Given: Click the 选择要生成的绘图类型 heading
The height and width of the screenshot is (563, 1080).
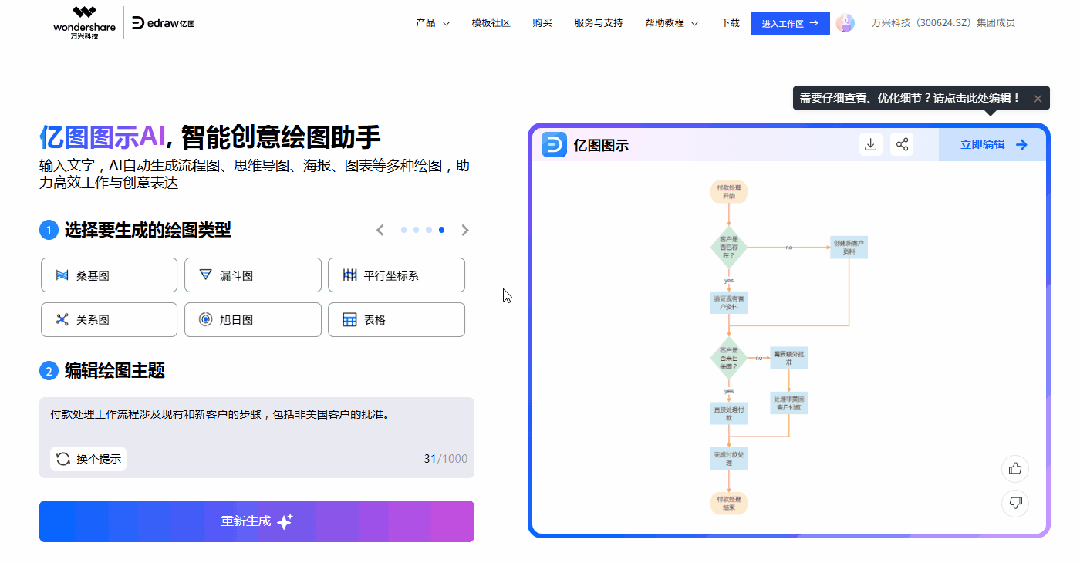Looking at the screenshot, I should tap(148, 230).
